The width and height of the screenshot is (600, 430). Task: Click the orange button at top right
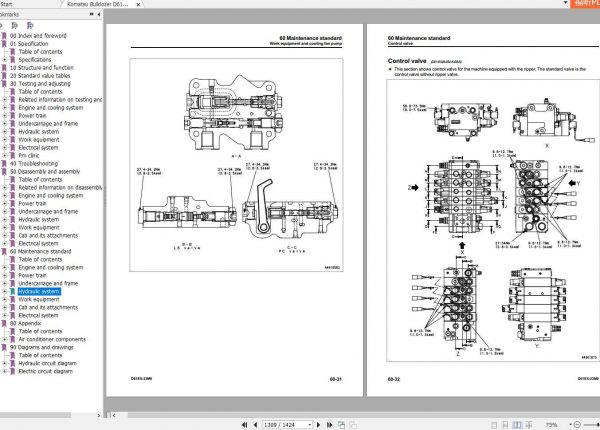tap(585, 3)
